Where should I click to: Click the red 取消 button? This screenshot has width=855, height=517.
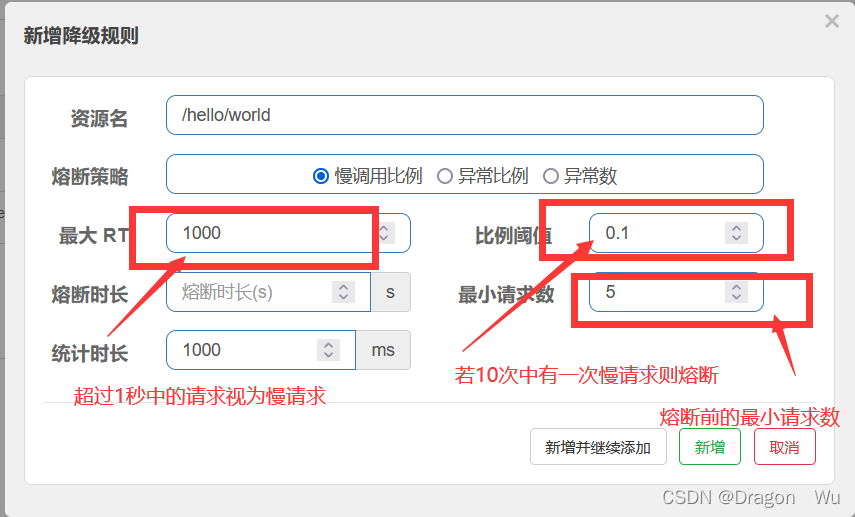point(785,447)
